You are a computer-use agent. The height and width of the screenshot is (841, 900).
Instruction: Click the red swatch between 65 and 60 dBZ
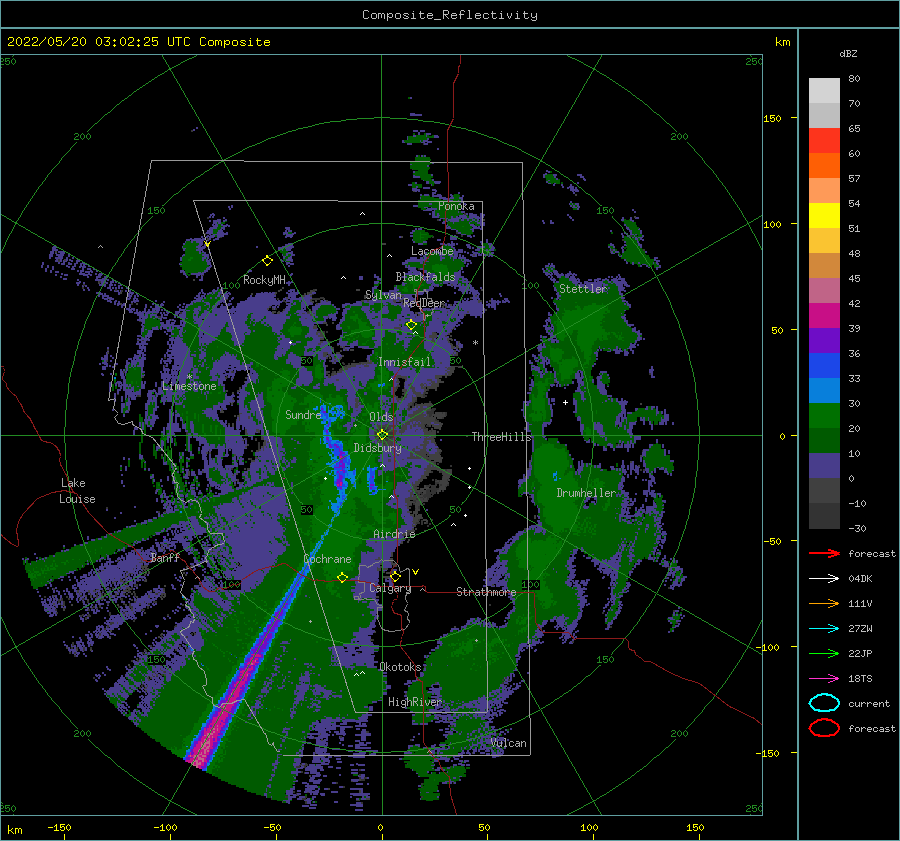tap(824, 141)
